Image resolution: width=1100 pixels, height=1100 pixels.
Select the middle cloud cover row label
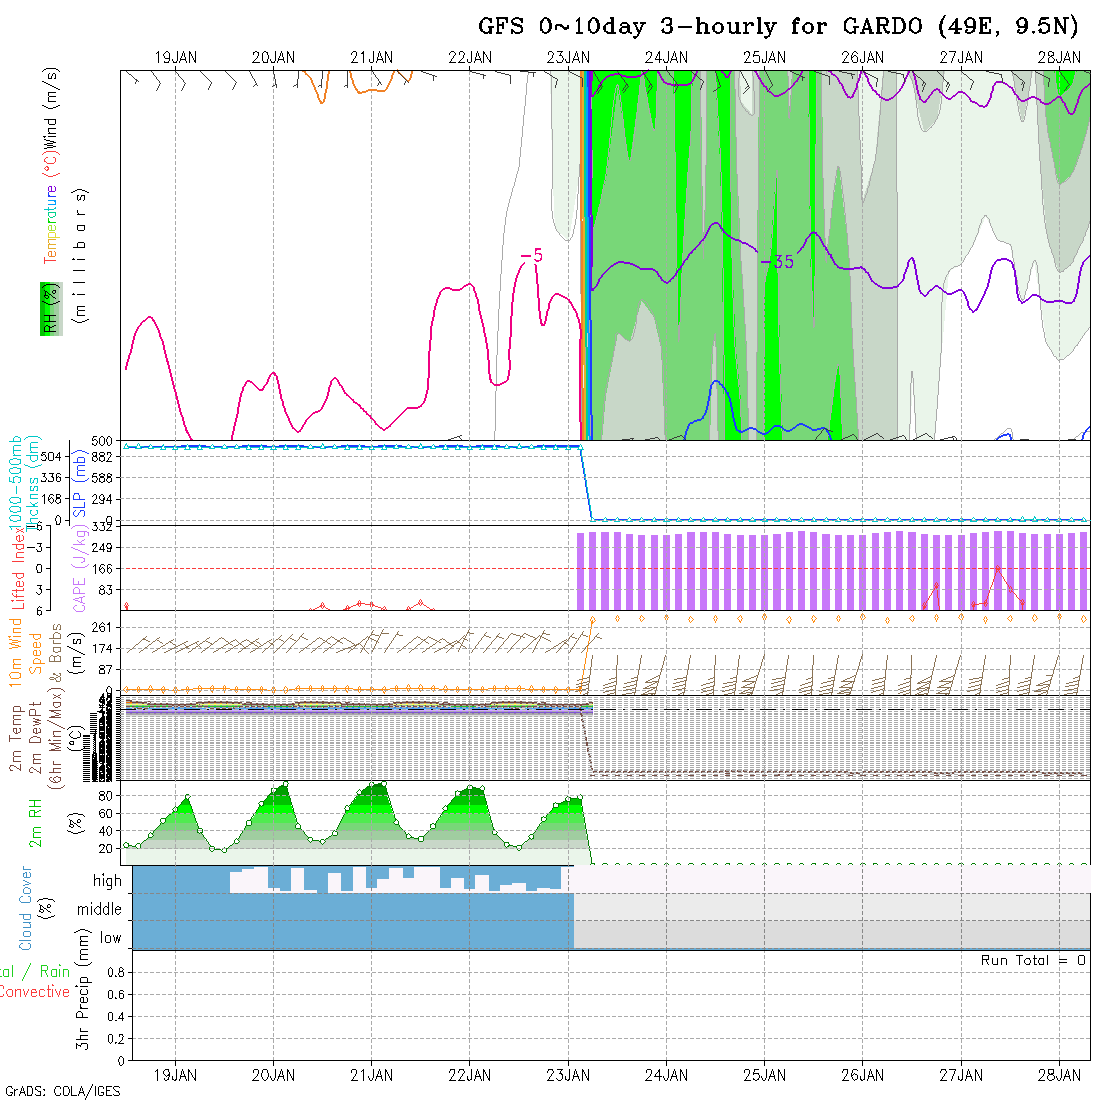point(100,910)
